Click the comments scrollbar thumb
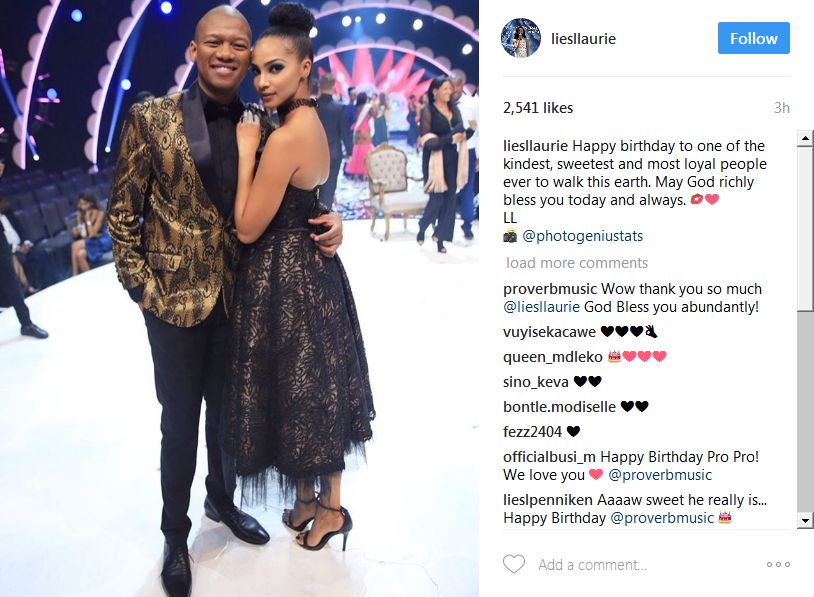814x597 pixels. pos(805,228)
